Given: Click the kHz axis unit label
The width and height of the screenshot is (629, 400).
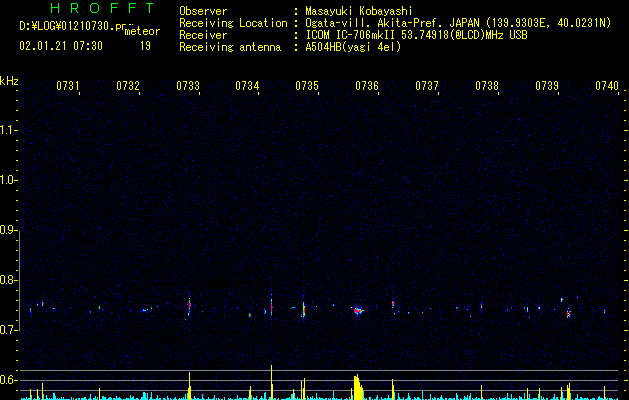Looking at the screenshot, I should point(9,81).
